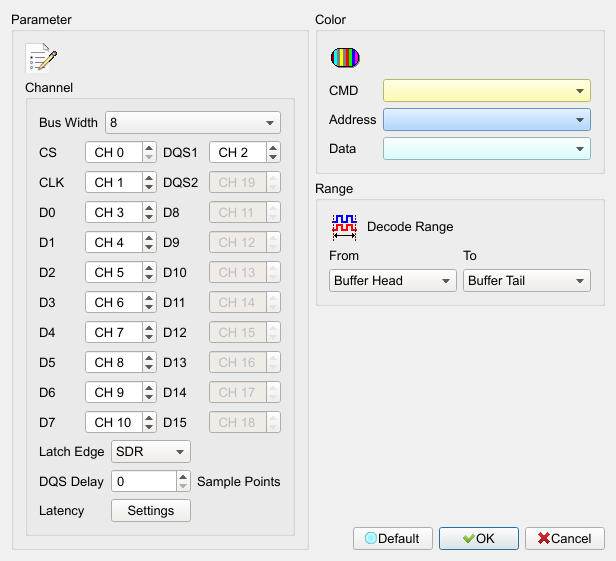Click the Latency Settings button
The height and width of the screenshot is (561, 616).
151,510
